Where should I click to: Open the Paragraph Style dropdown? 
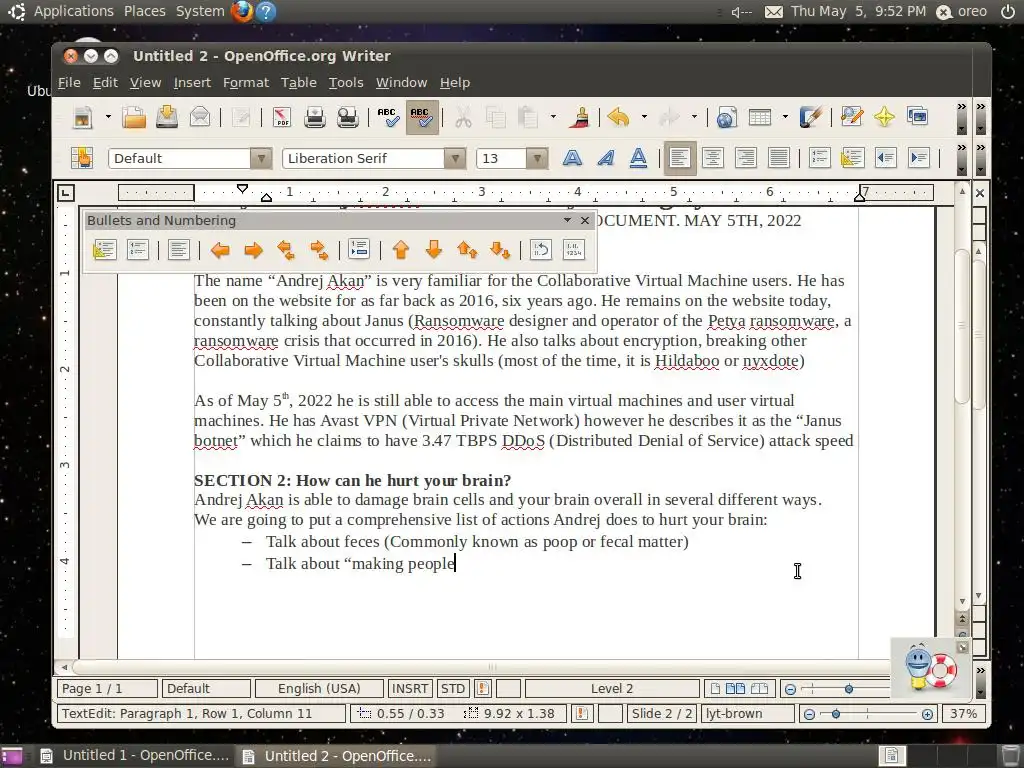coord(261,158)
